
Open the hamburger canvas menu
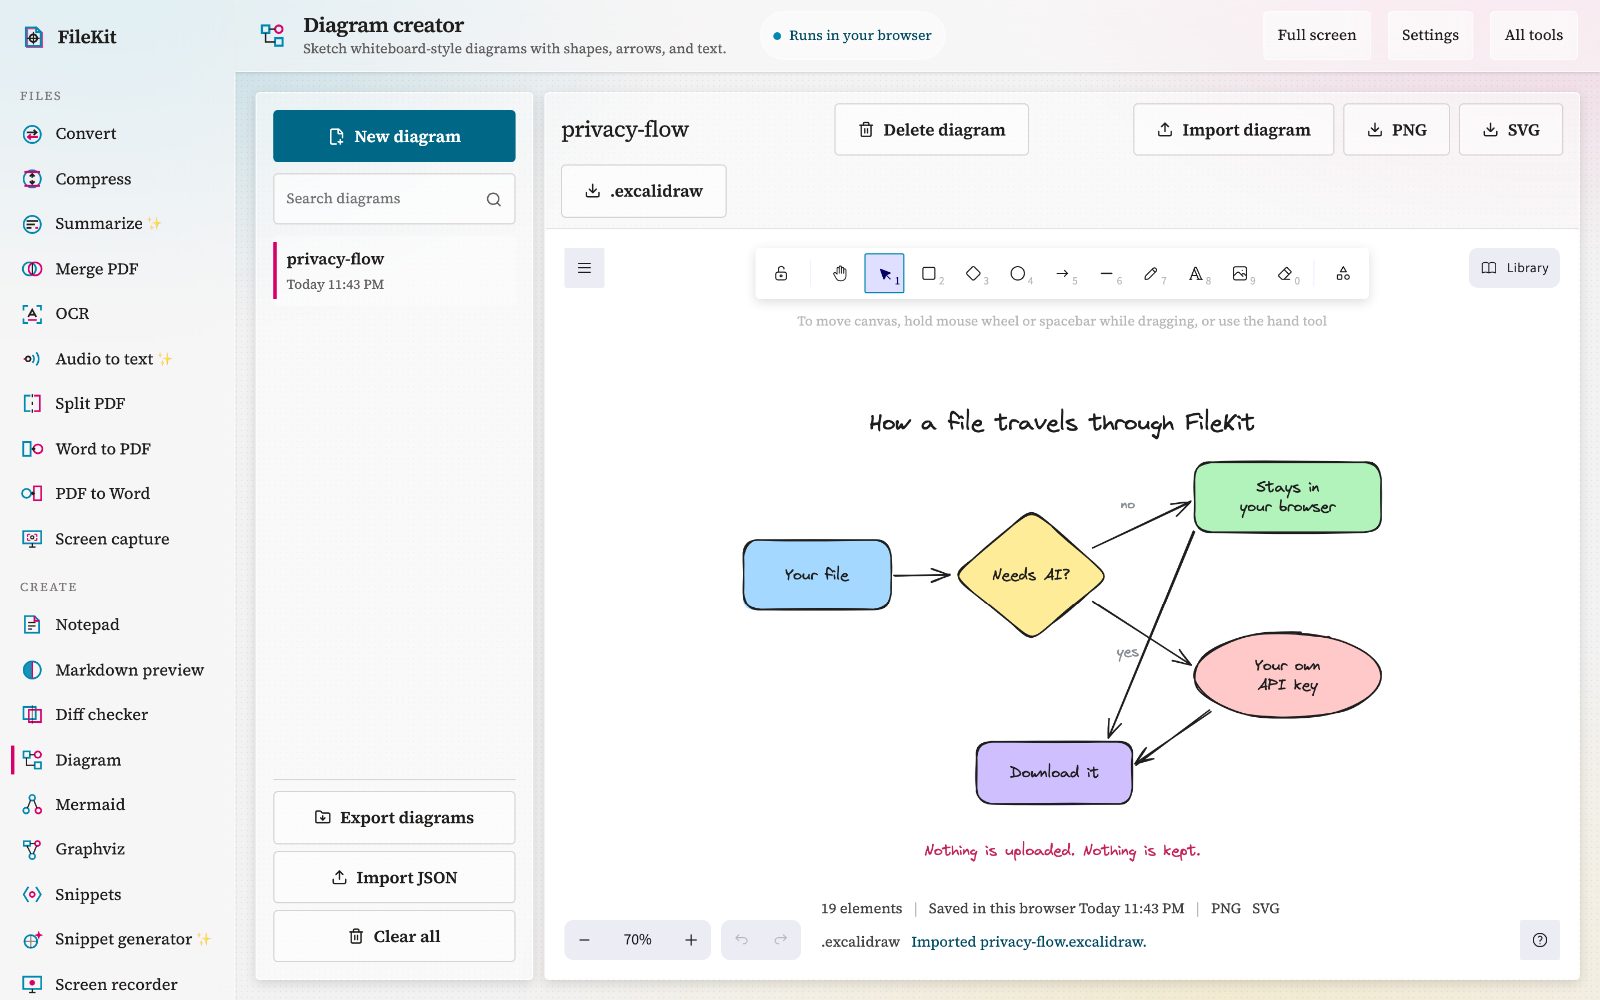coord(584,268)
